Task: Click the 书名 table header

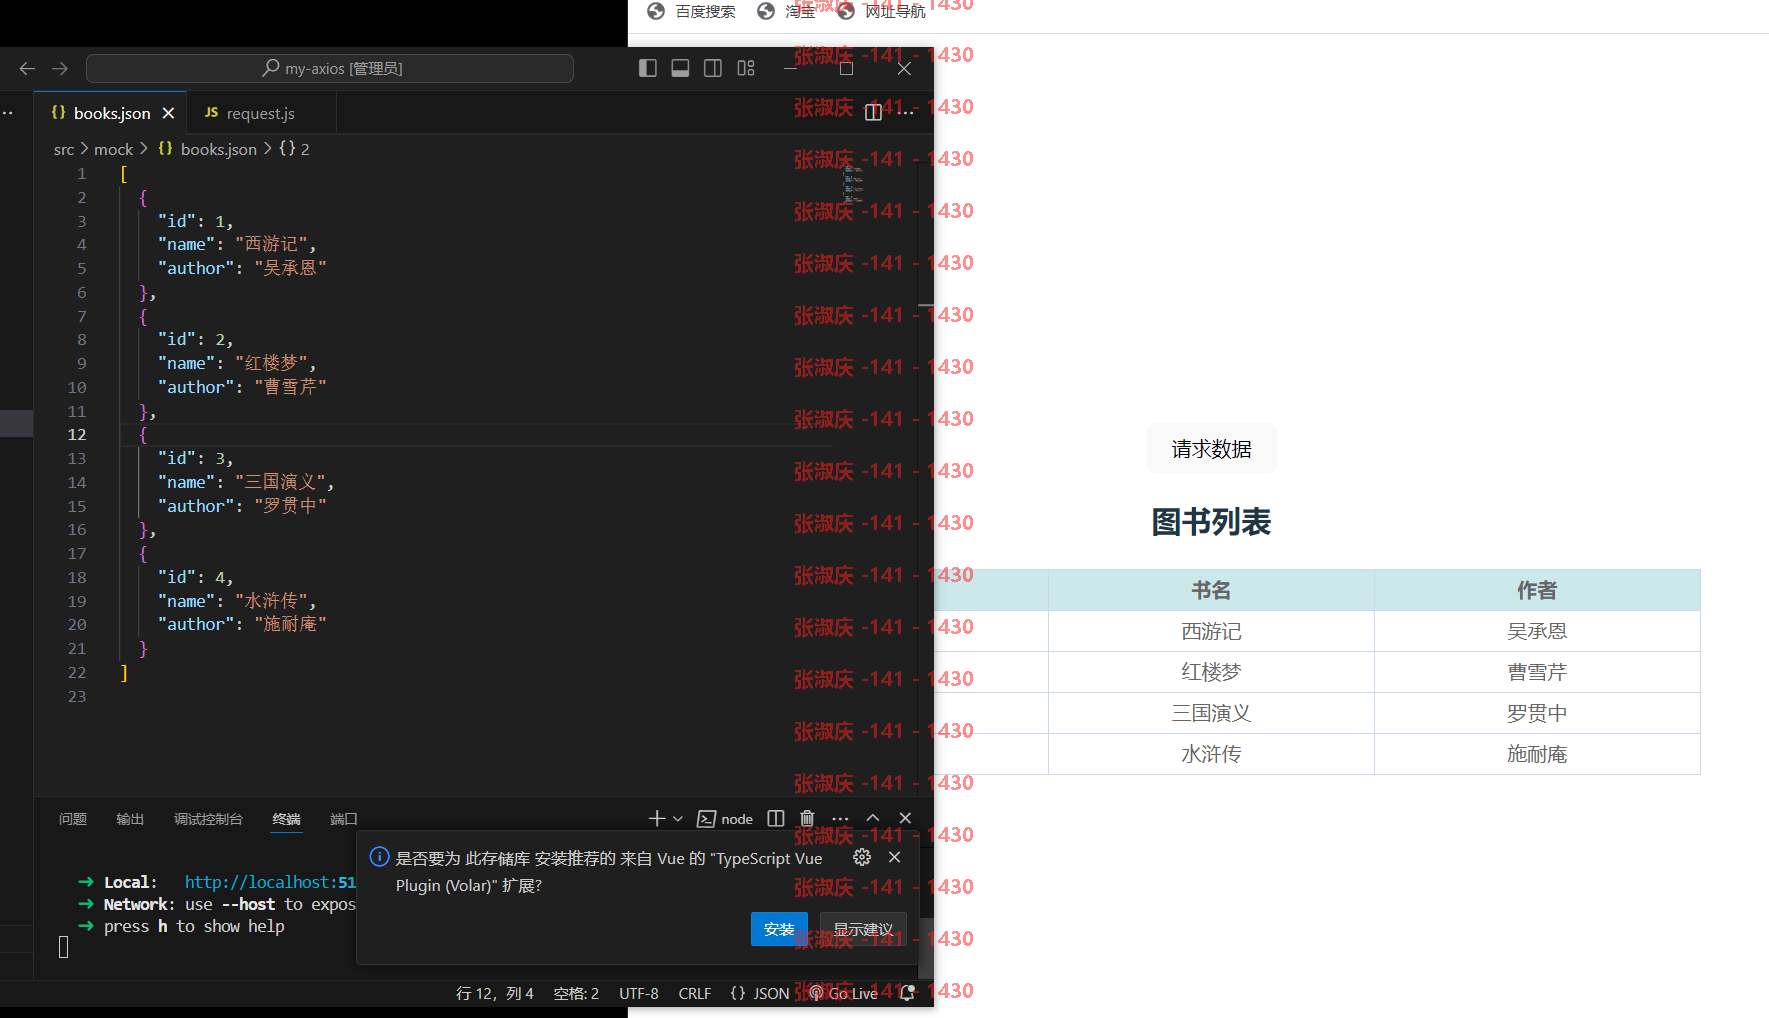Action: [x=1211, y=590]
